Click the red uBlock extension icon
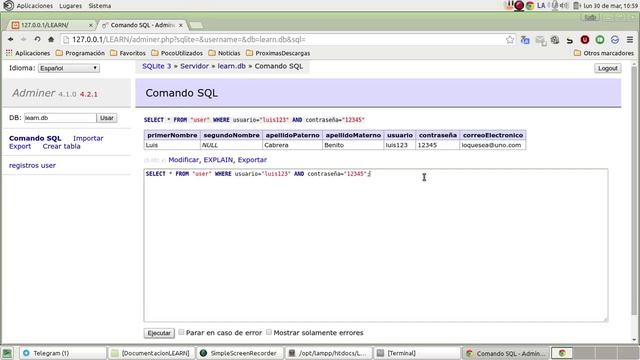 tap(584, 40)
